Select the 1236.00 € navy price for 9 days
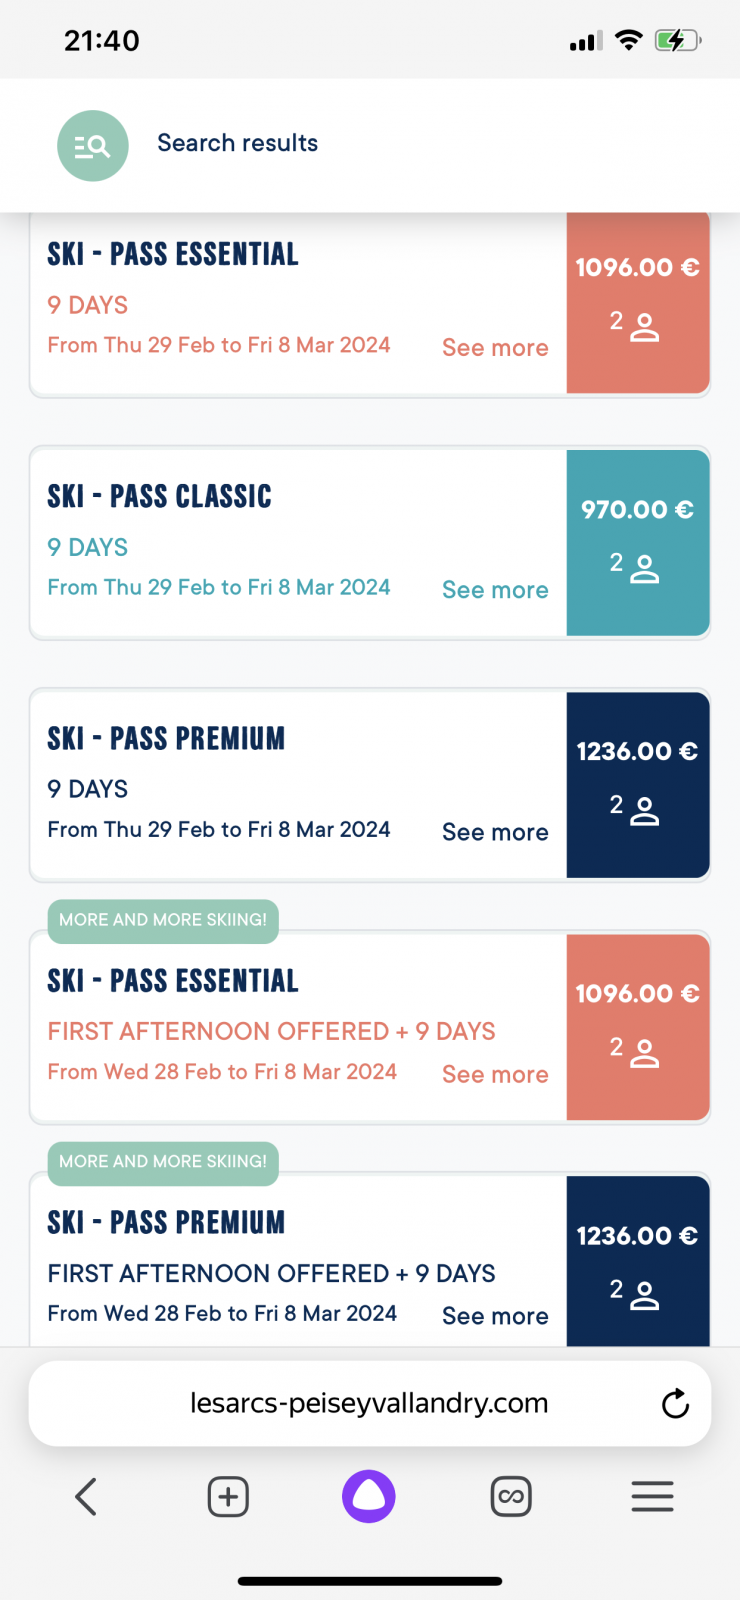Image resolution: width=740 pixels, height=1600 pixels. click(x=638, y=785)
